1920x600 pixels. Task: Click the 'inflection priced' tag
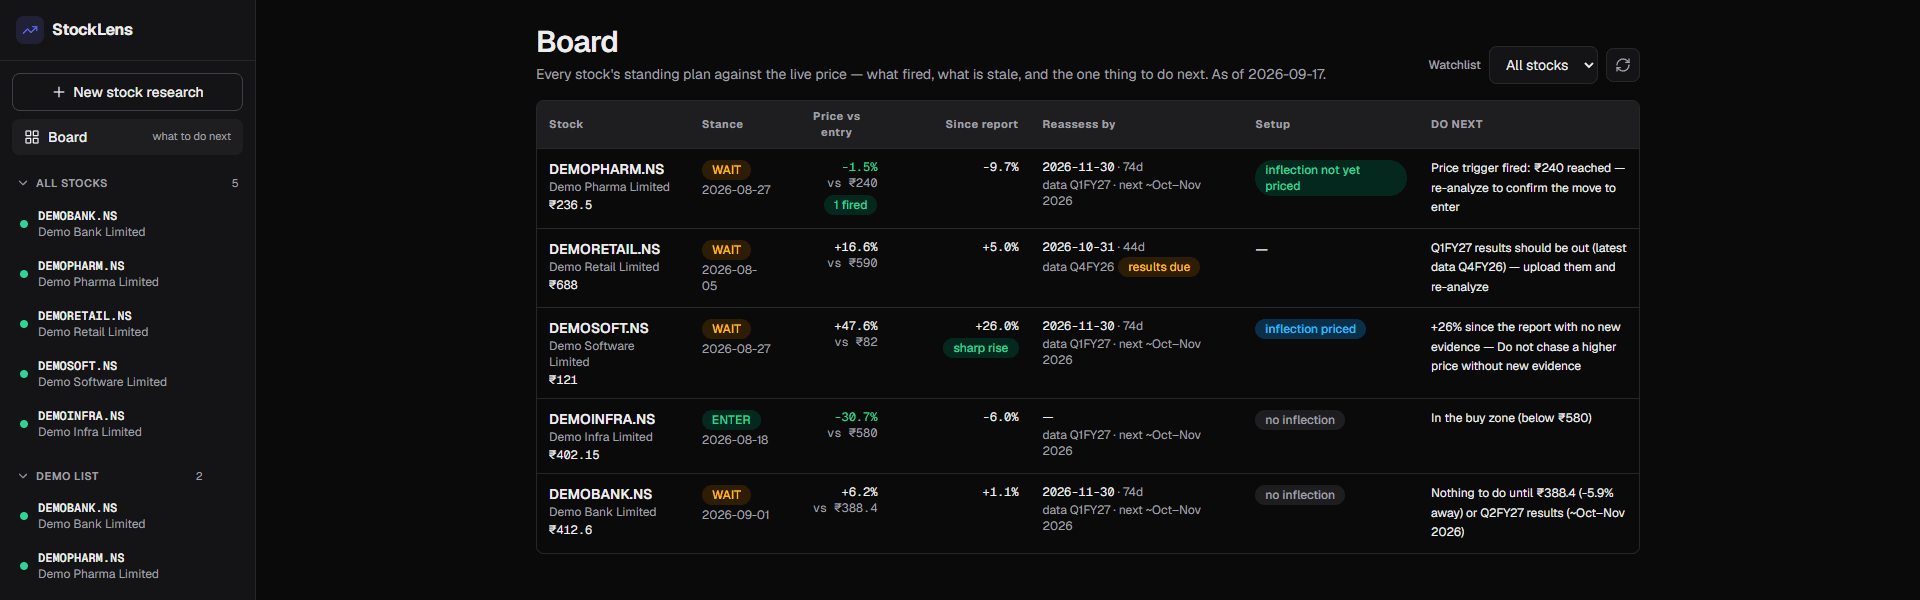tap(1310, 329)
